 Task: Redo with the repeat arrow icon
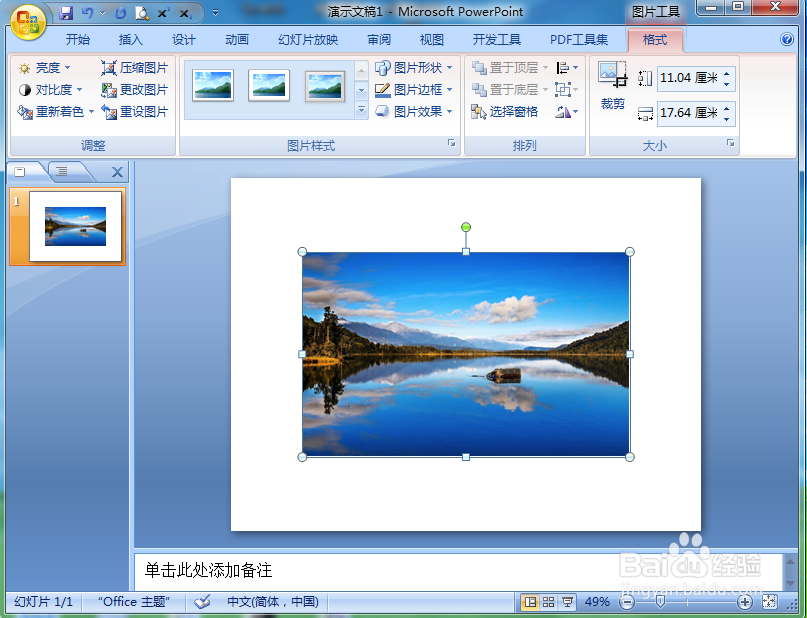coord(120,13)
